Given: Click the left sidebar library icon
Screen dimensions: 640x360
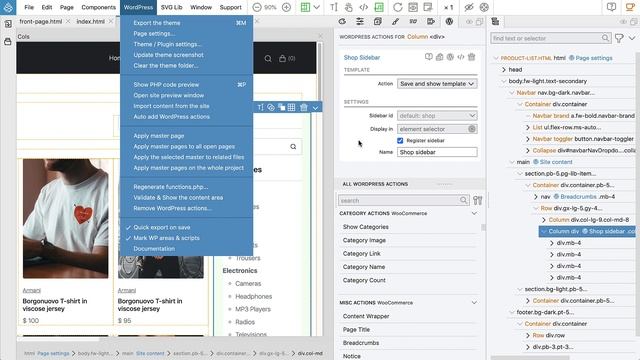Looking at the screenshot, I should click(8, 42).
